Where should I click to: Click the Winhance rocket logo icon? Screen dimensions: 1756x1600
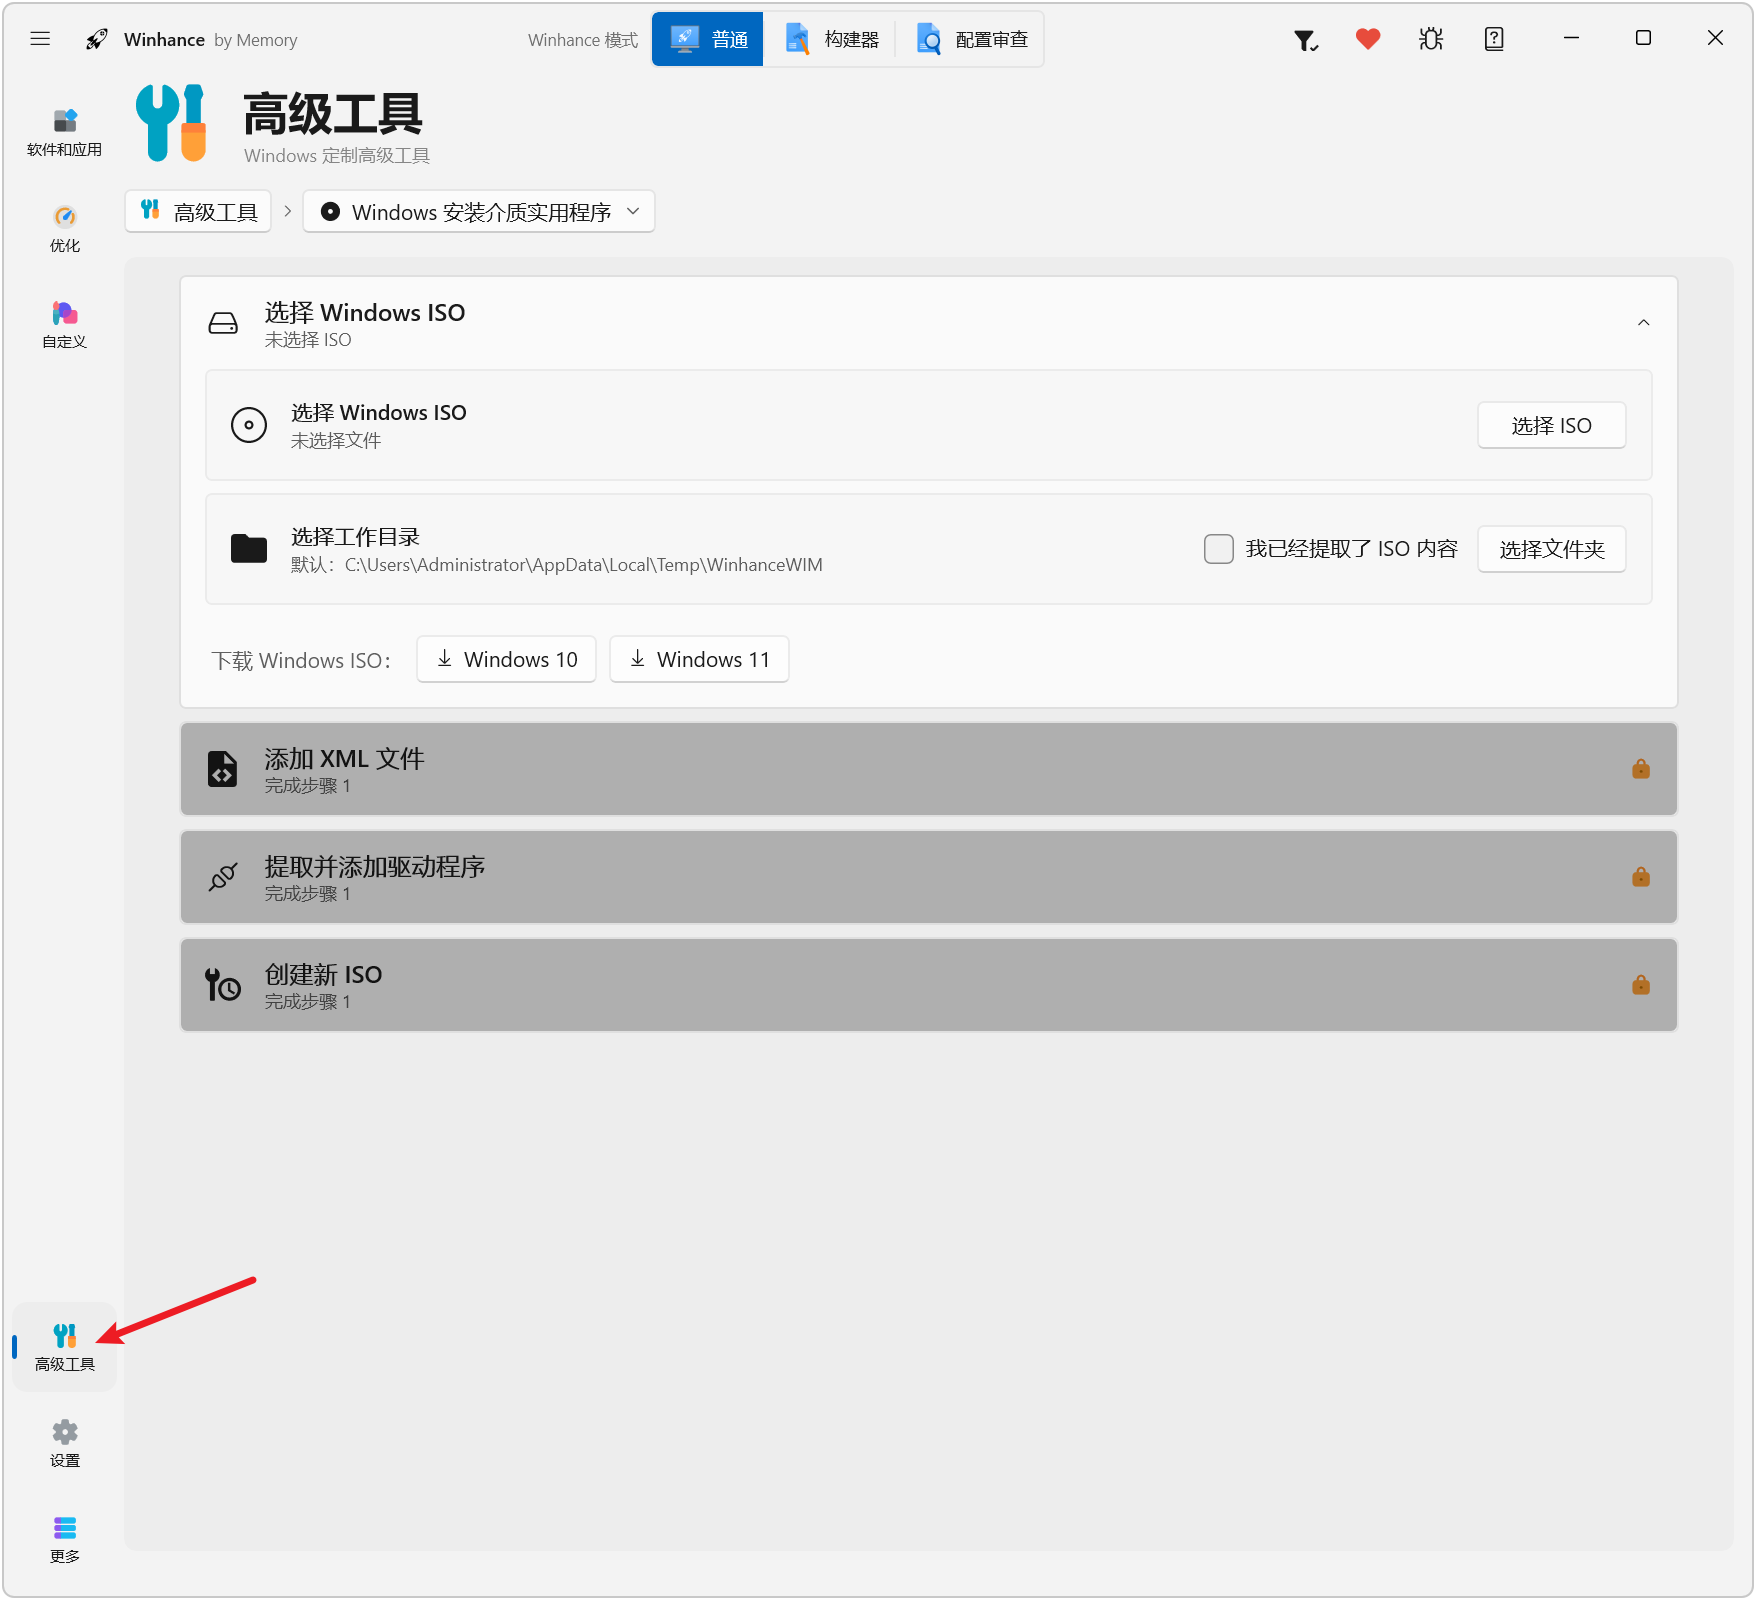tap(97, 39)
